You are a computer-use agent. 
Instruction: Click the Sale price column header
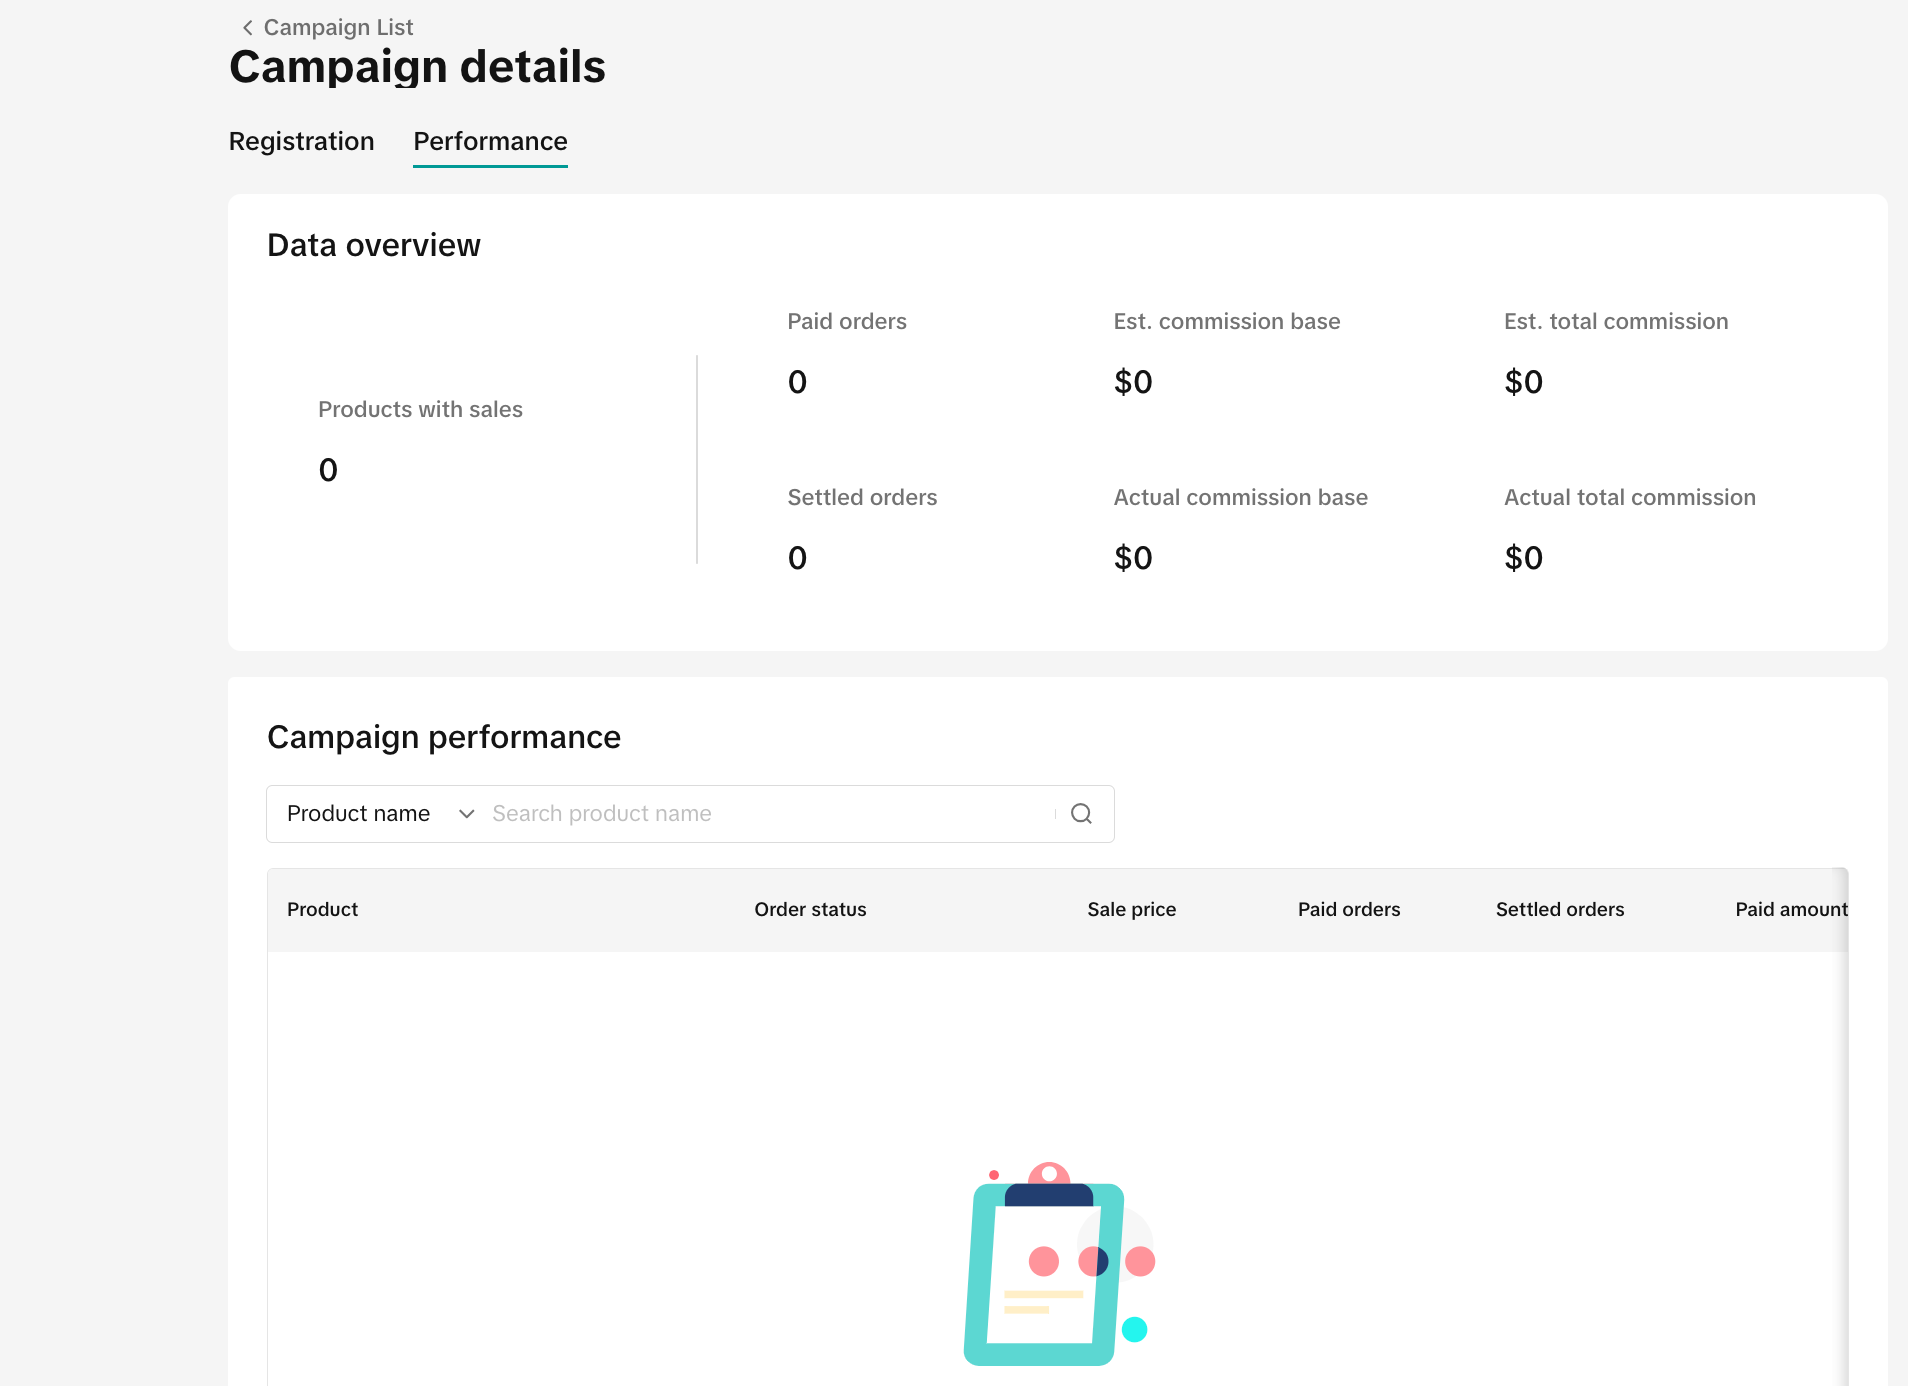(1131, 910)
